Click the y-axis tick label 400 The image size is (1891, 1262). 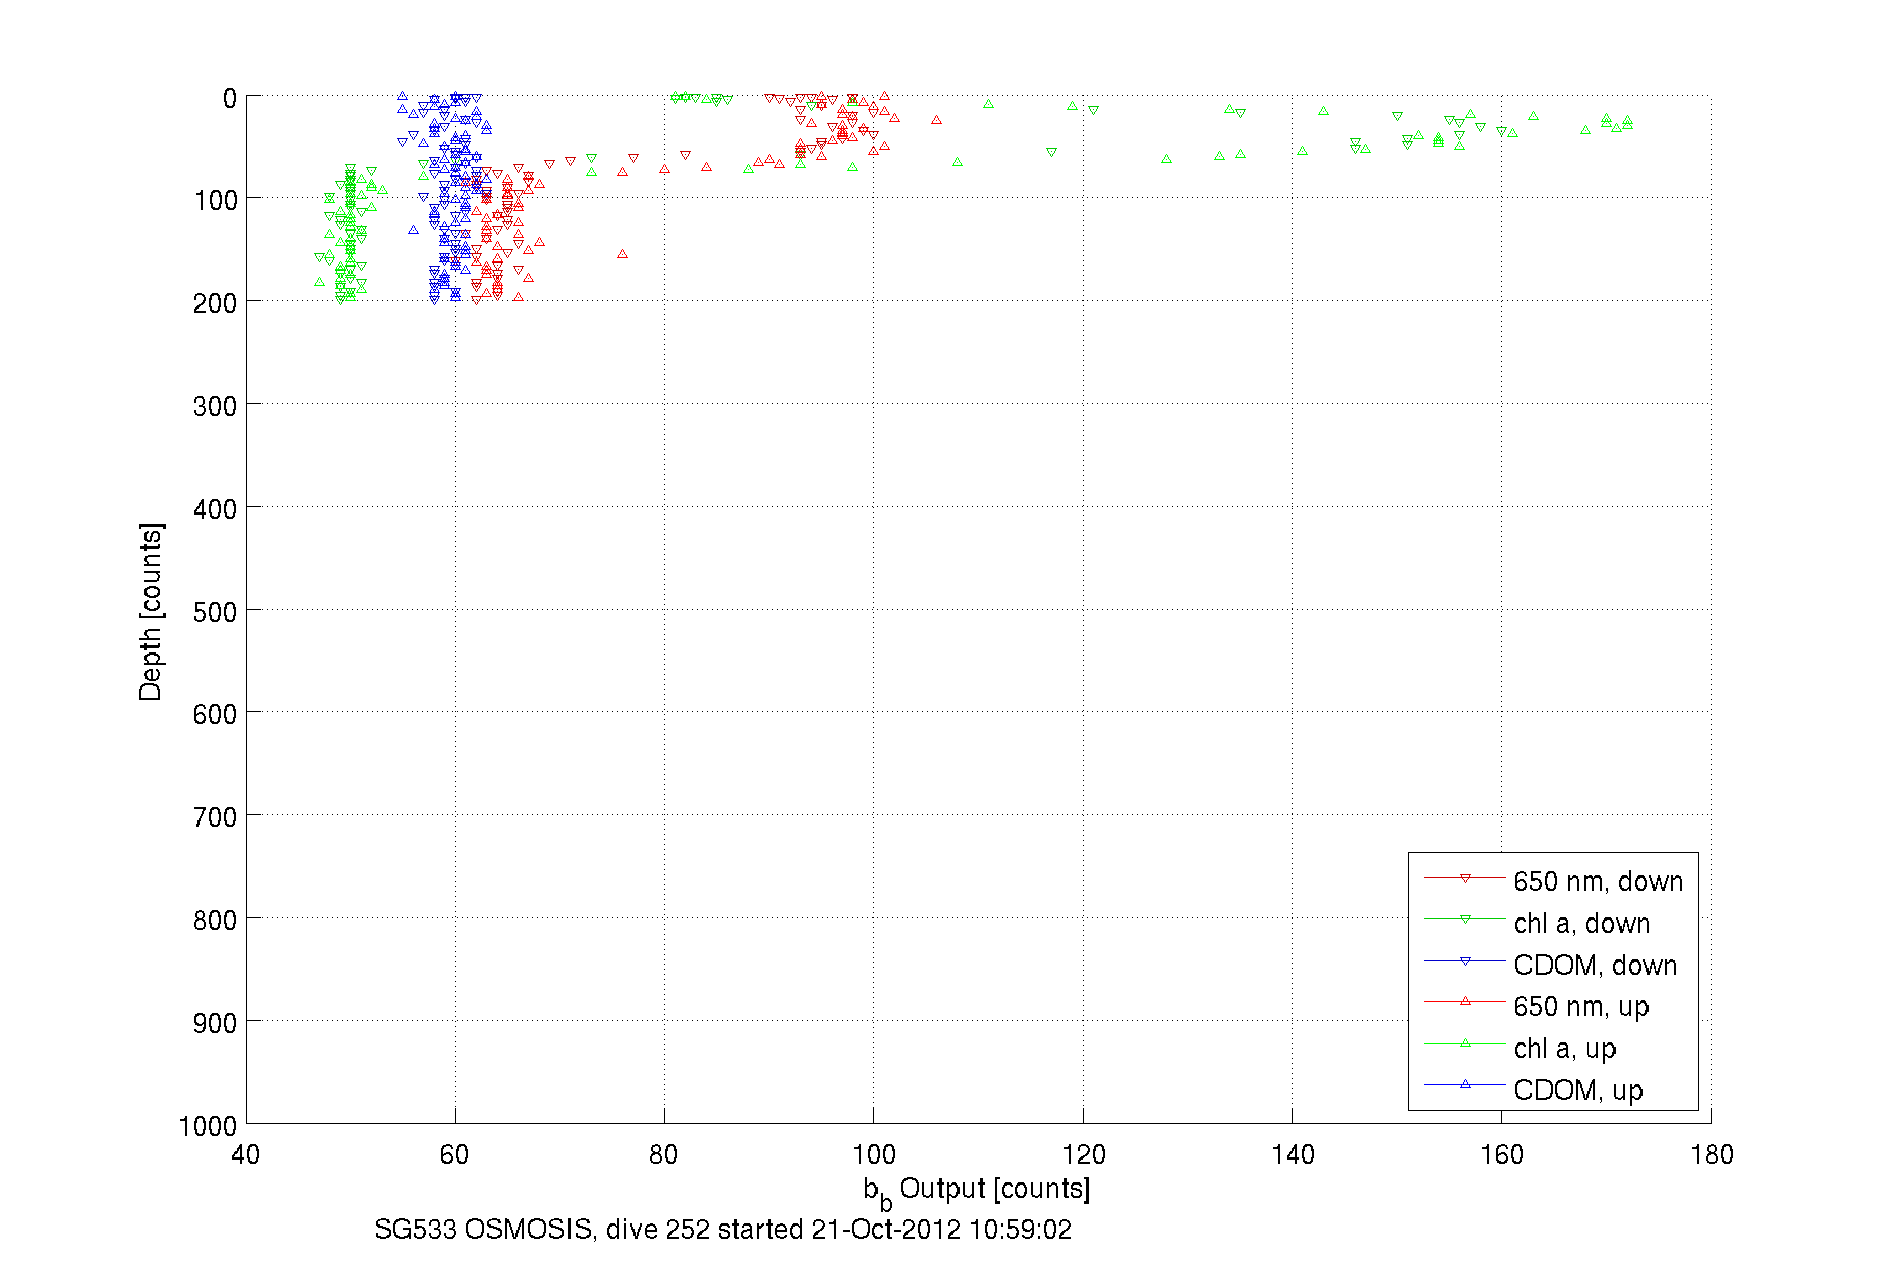215,510
